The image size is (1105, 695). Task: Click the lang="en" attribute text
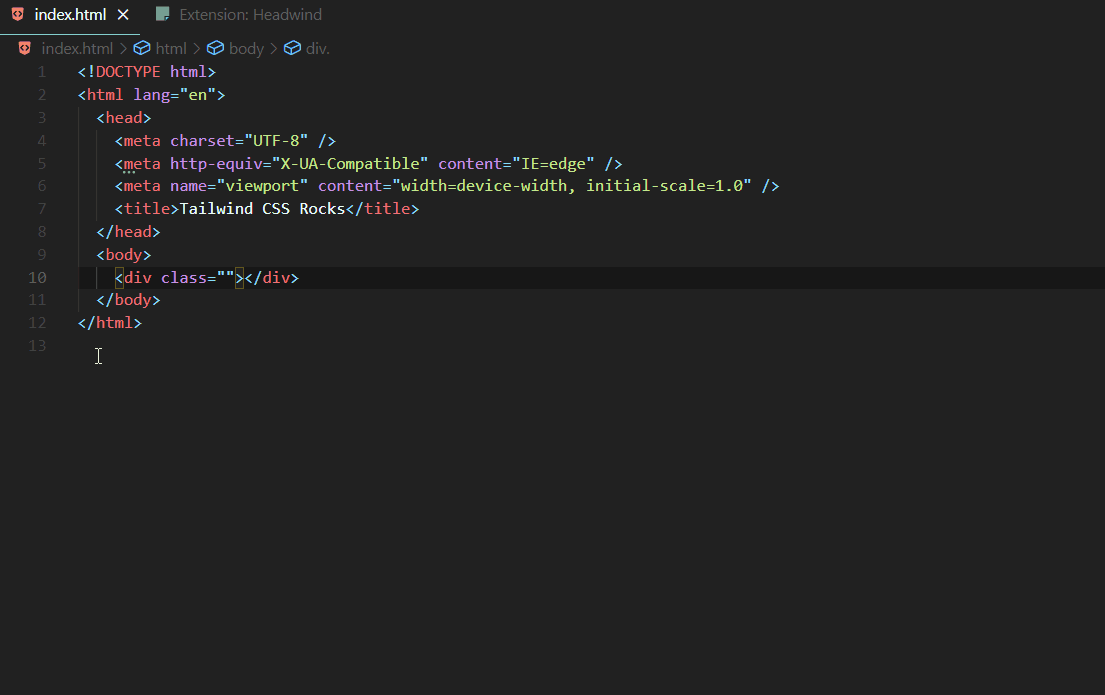175,95
